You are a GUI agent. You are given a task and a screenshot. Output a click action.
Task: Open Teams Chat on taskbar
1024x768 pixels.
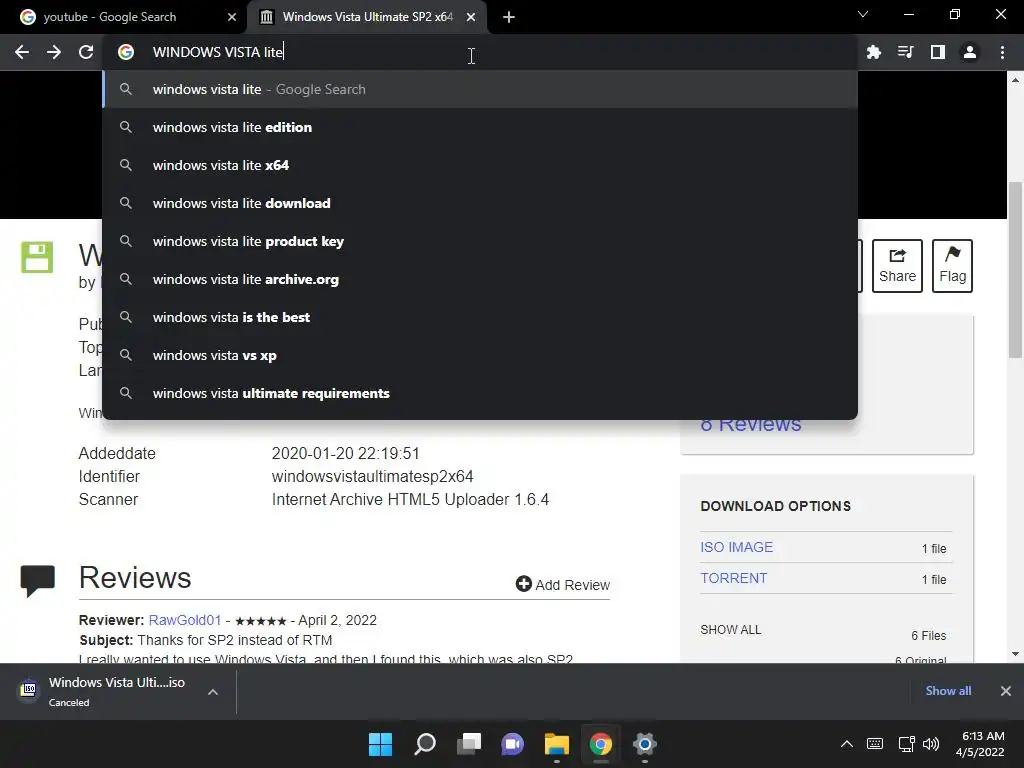point(512,744)
